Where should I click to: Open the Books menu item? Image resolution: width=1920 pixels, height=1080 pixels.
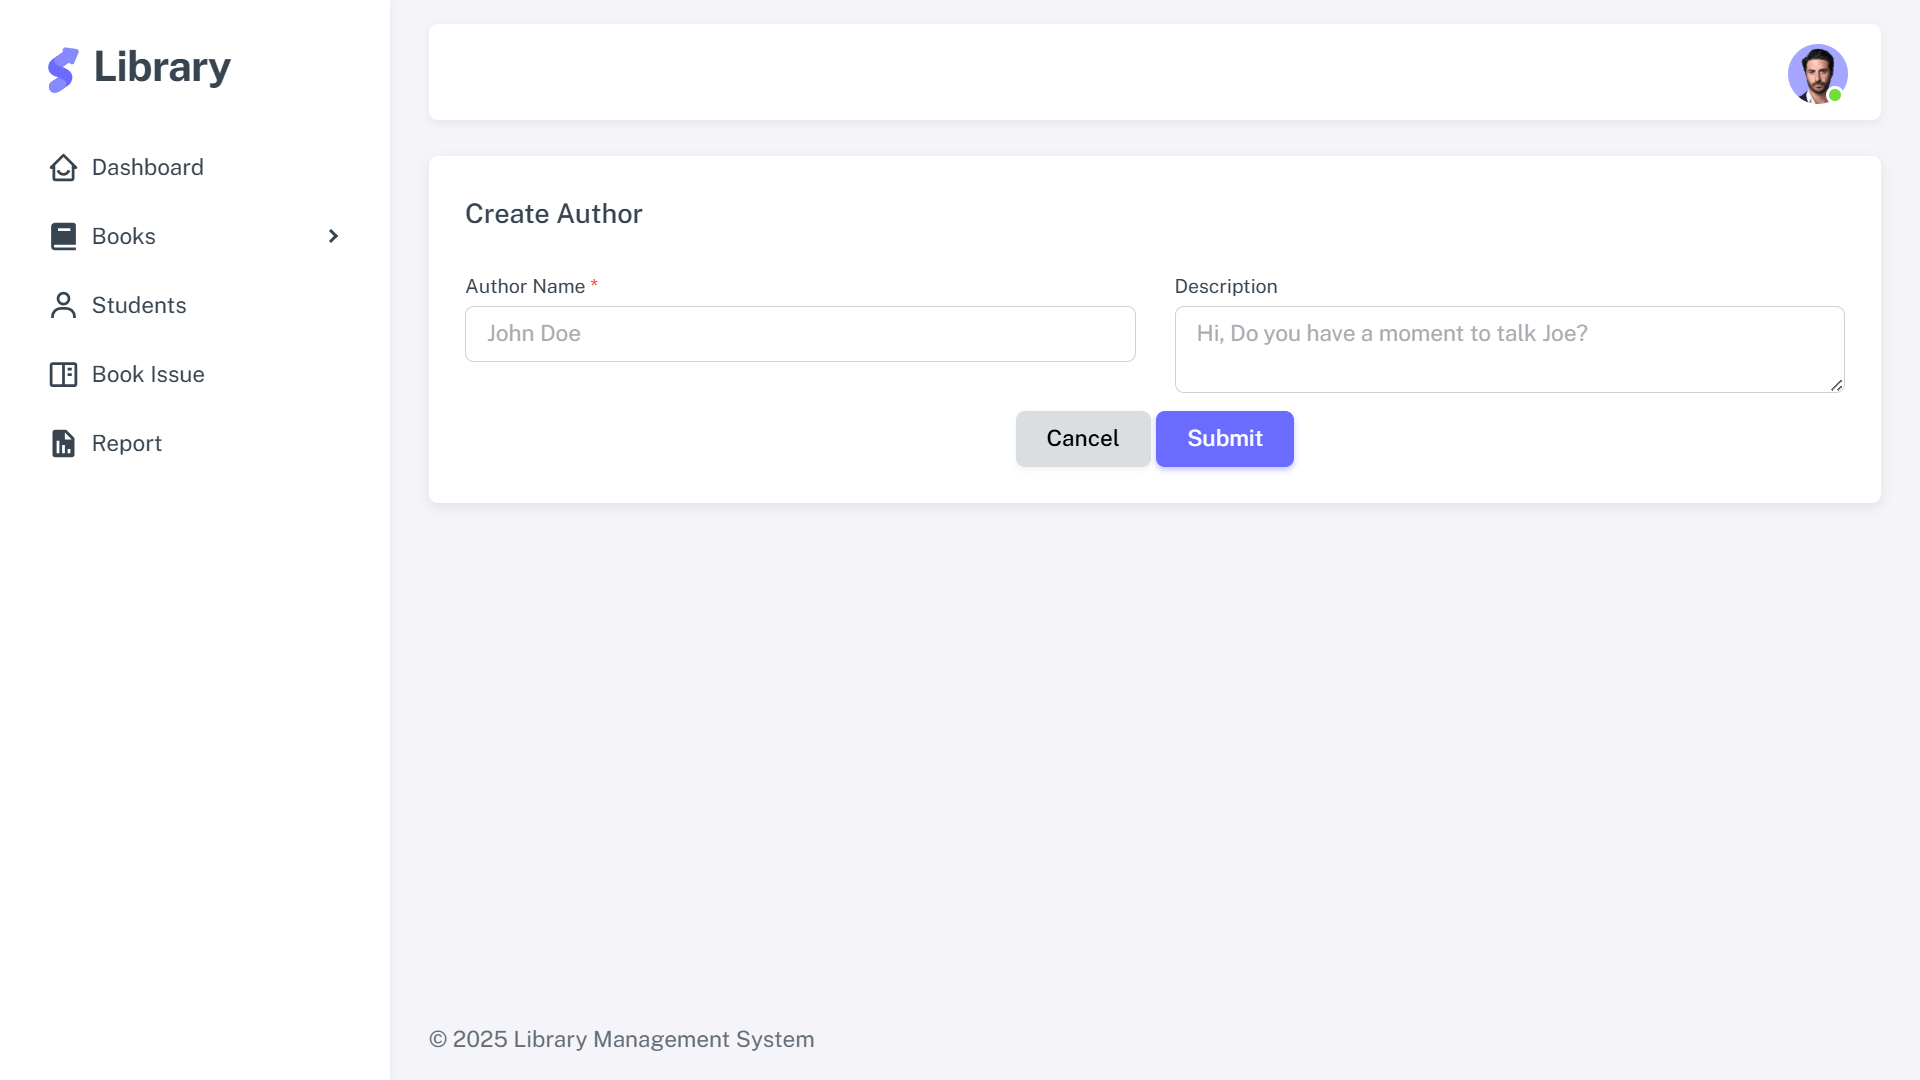[195, 236]
